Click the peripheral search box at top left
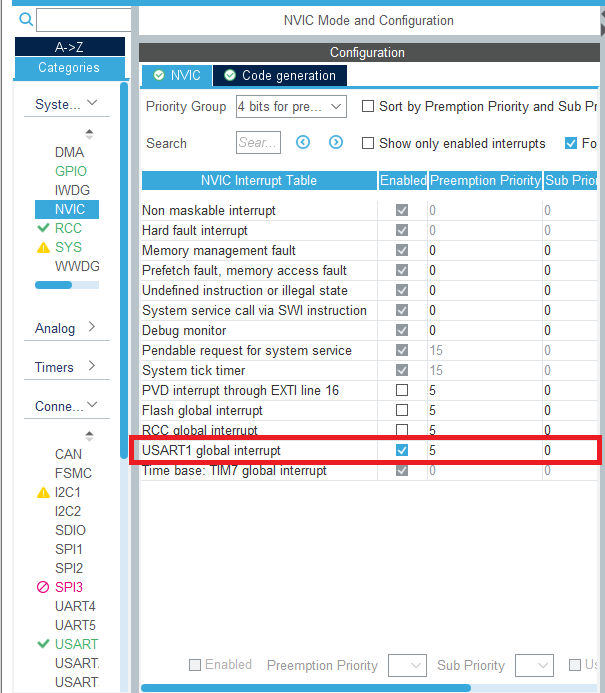 pos(84,20)
